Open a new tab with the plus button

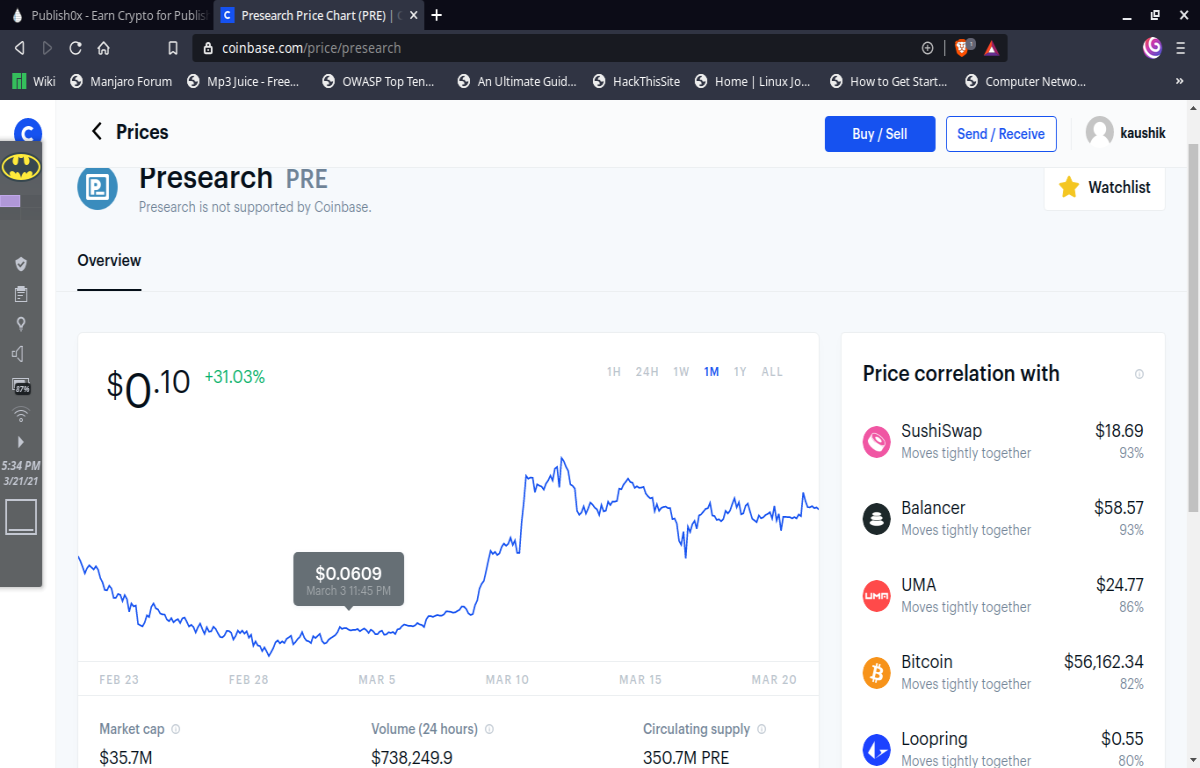pos(436,15)
